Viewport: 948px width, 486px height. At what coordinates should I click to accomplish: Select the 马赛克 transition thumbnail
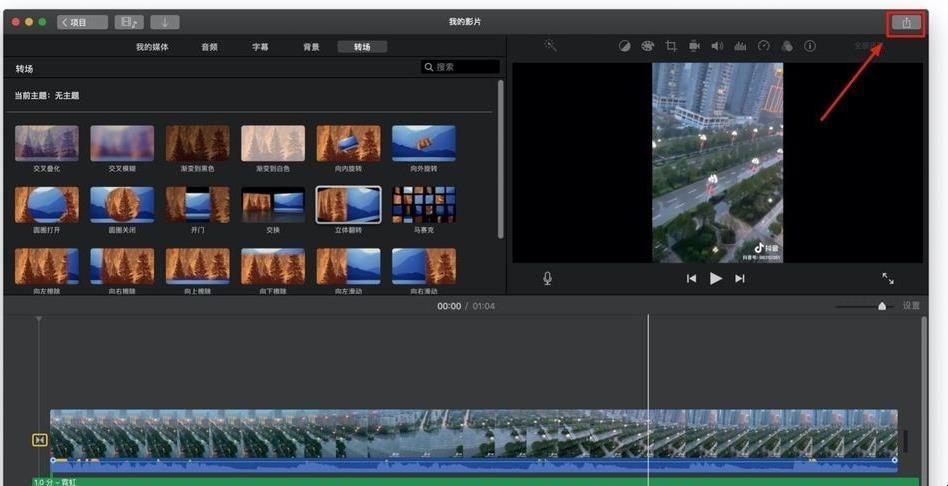[x=424, y=204]
